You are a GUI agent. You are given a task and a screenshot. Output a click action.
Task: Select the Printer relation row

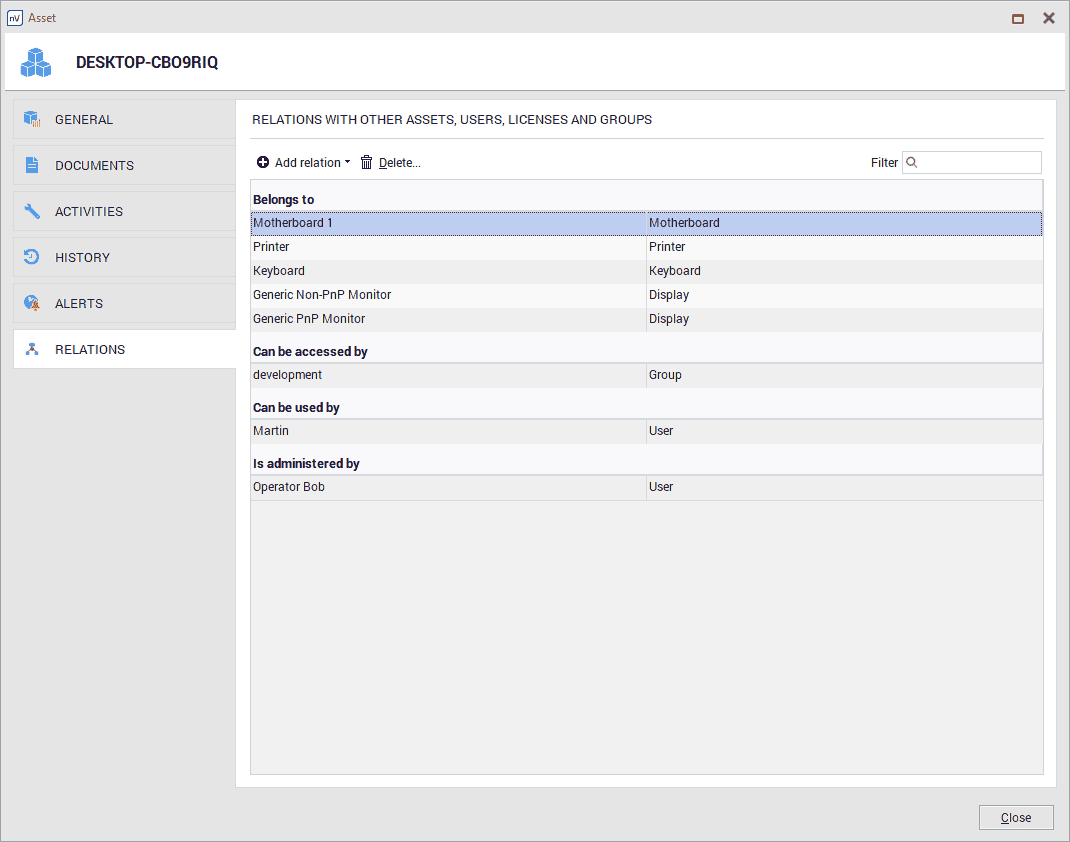click(447, 247)
